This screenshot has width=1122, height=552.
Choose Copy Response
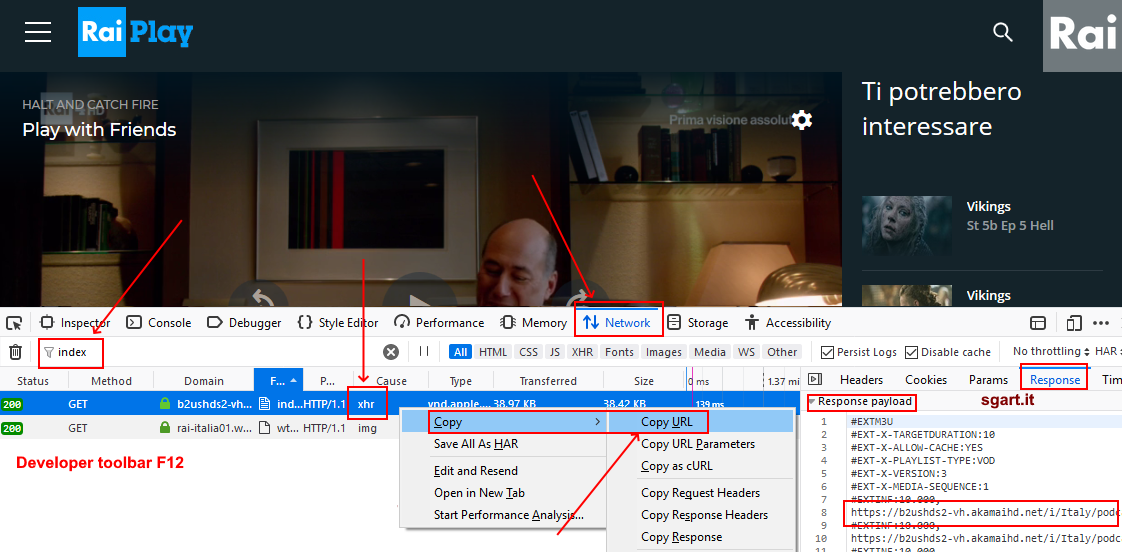click(x=681, y=537)
